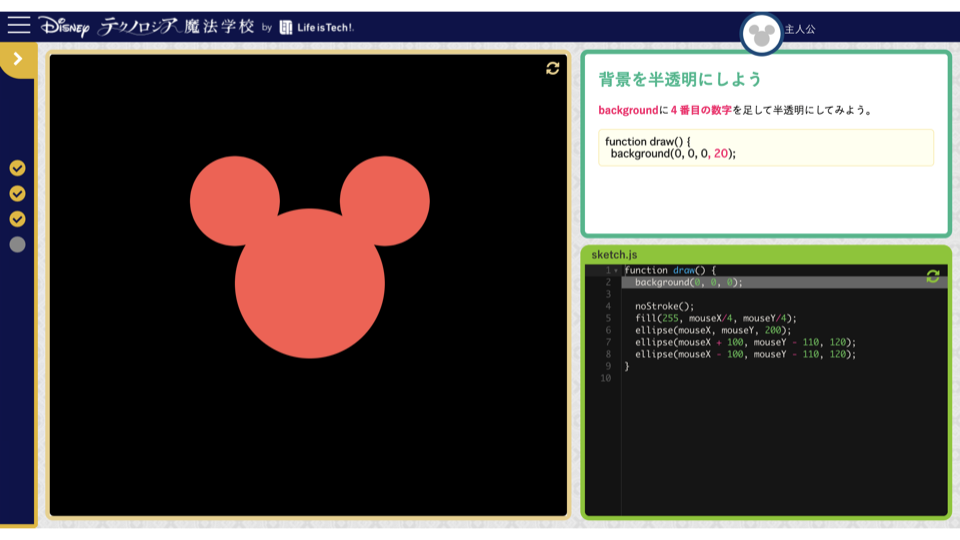Image resolution: width=960 pixels, height=540 pixels.
Task: Reload the canvas preview
Action: tap(552, 69)
